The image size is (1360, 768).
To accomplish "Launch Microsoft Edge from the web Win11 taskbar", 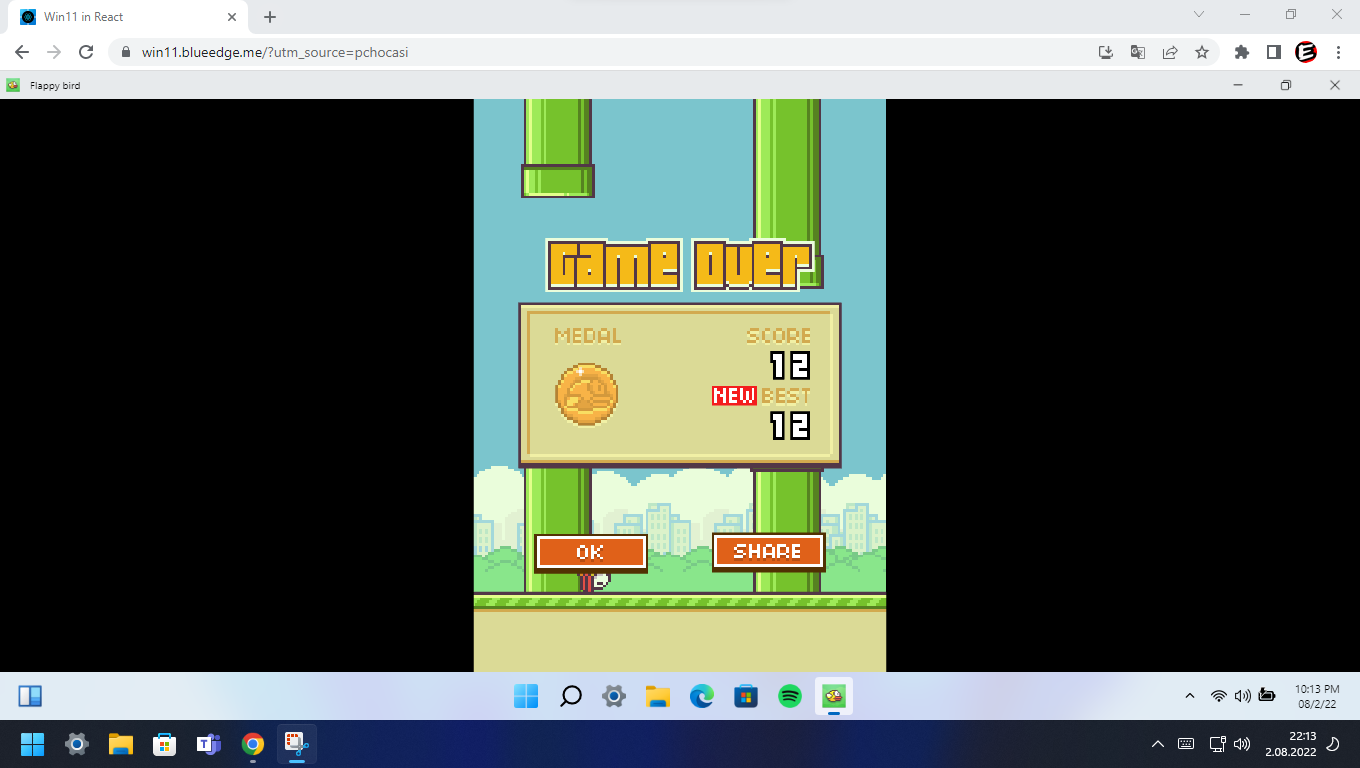I will point(702,696).
